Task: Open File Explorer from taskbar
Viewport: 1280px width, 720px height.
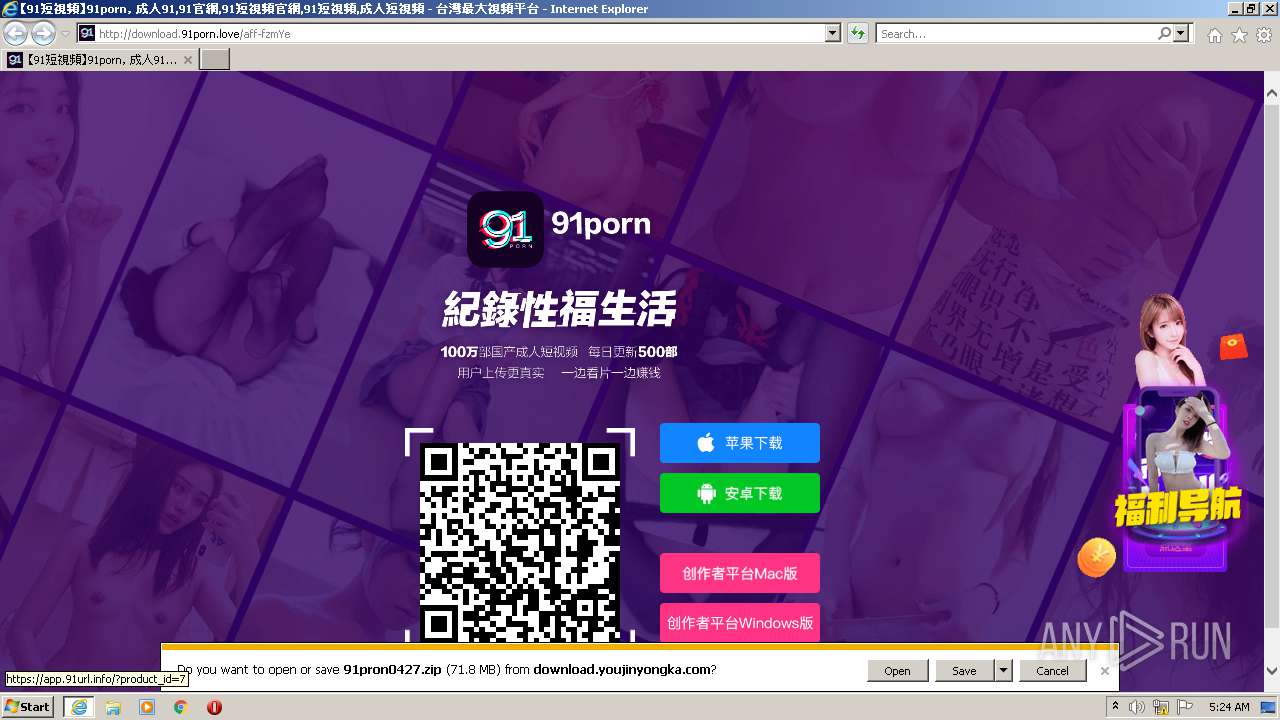Action: coord(113,707)
